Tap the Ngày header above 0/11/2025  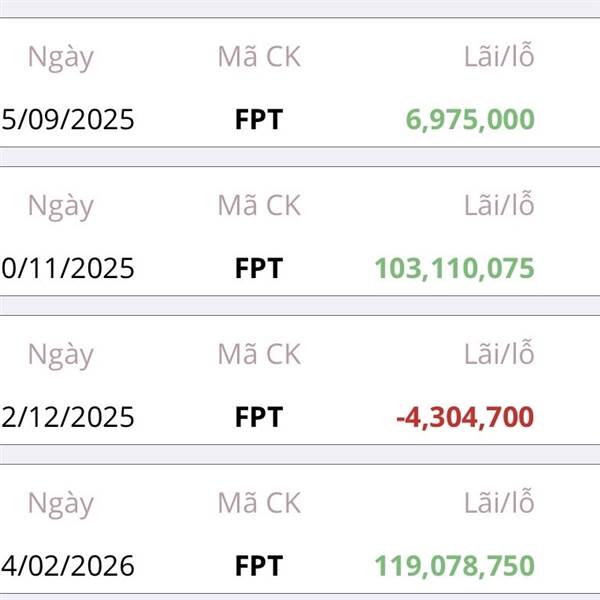point(60,206)
